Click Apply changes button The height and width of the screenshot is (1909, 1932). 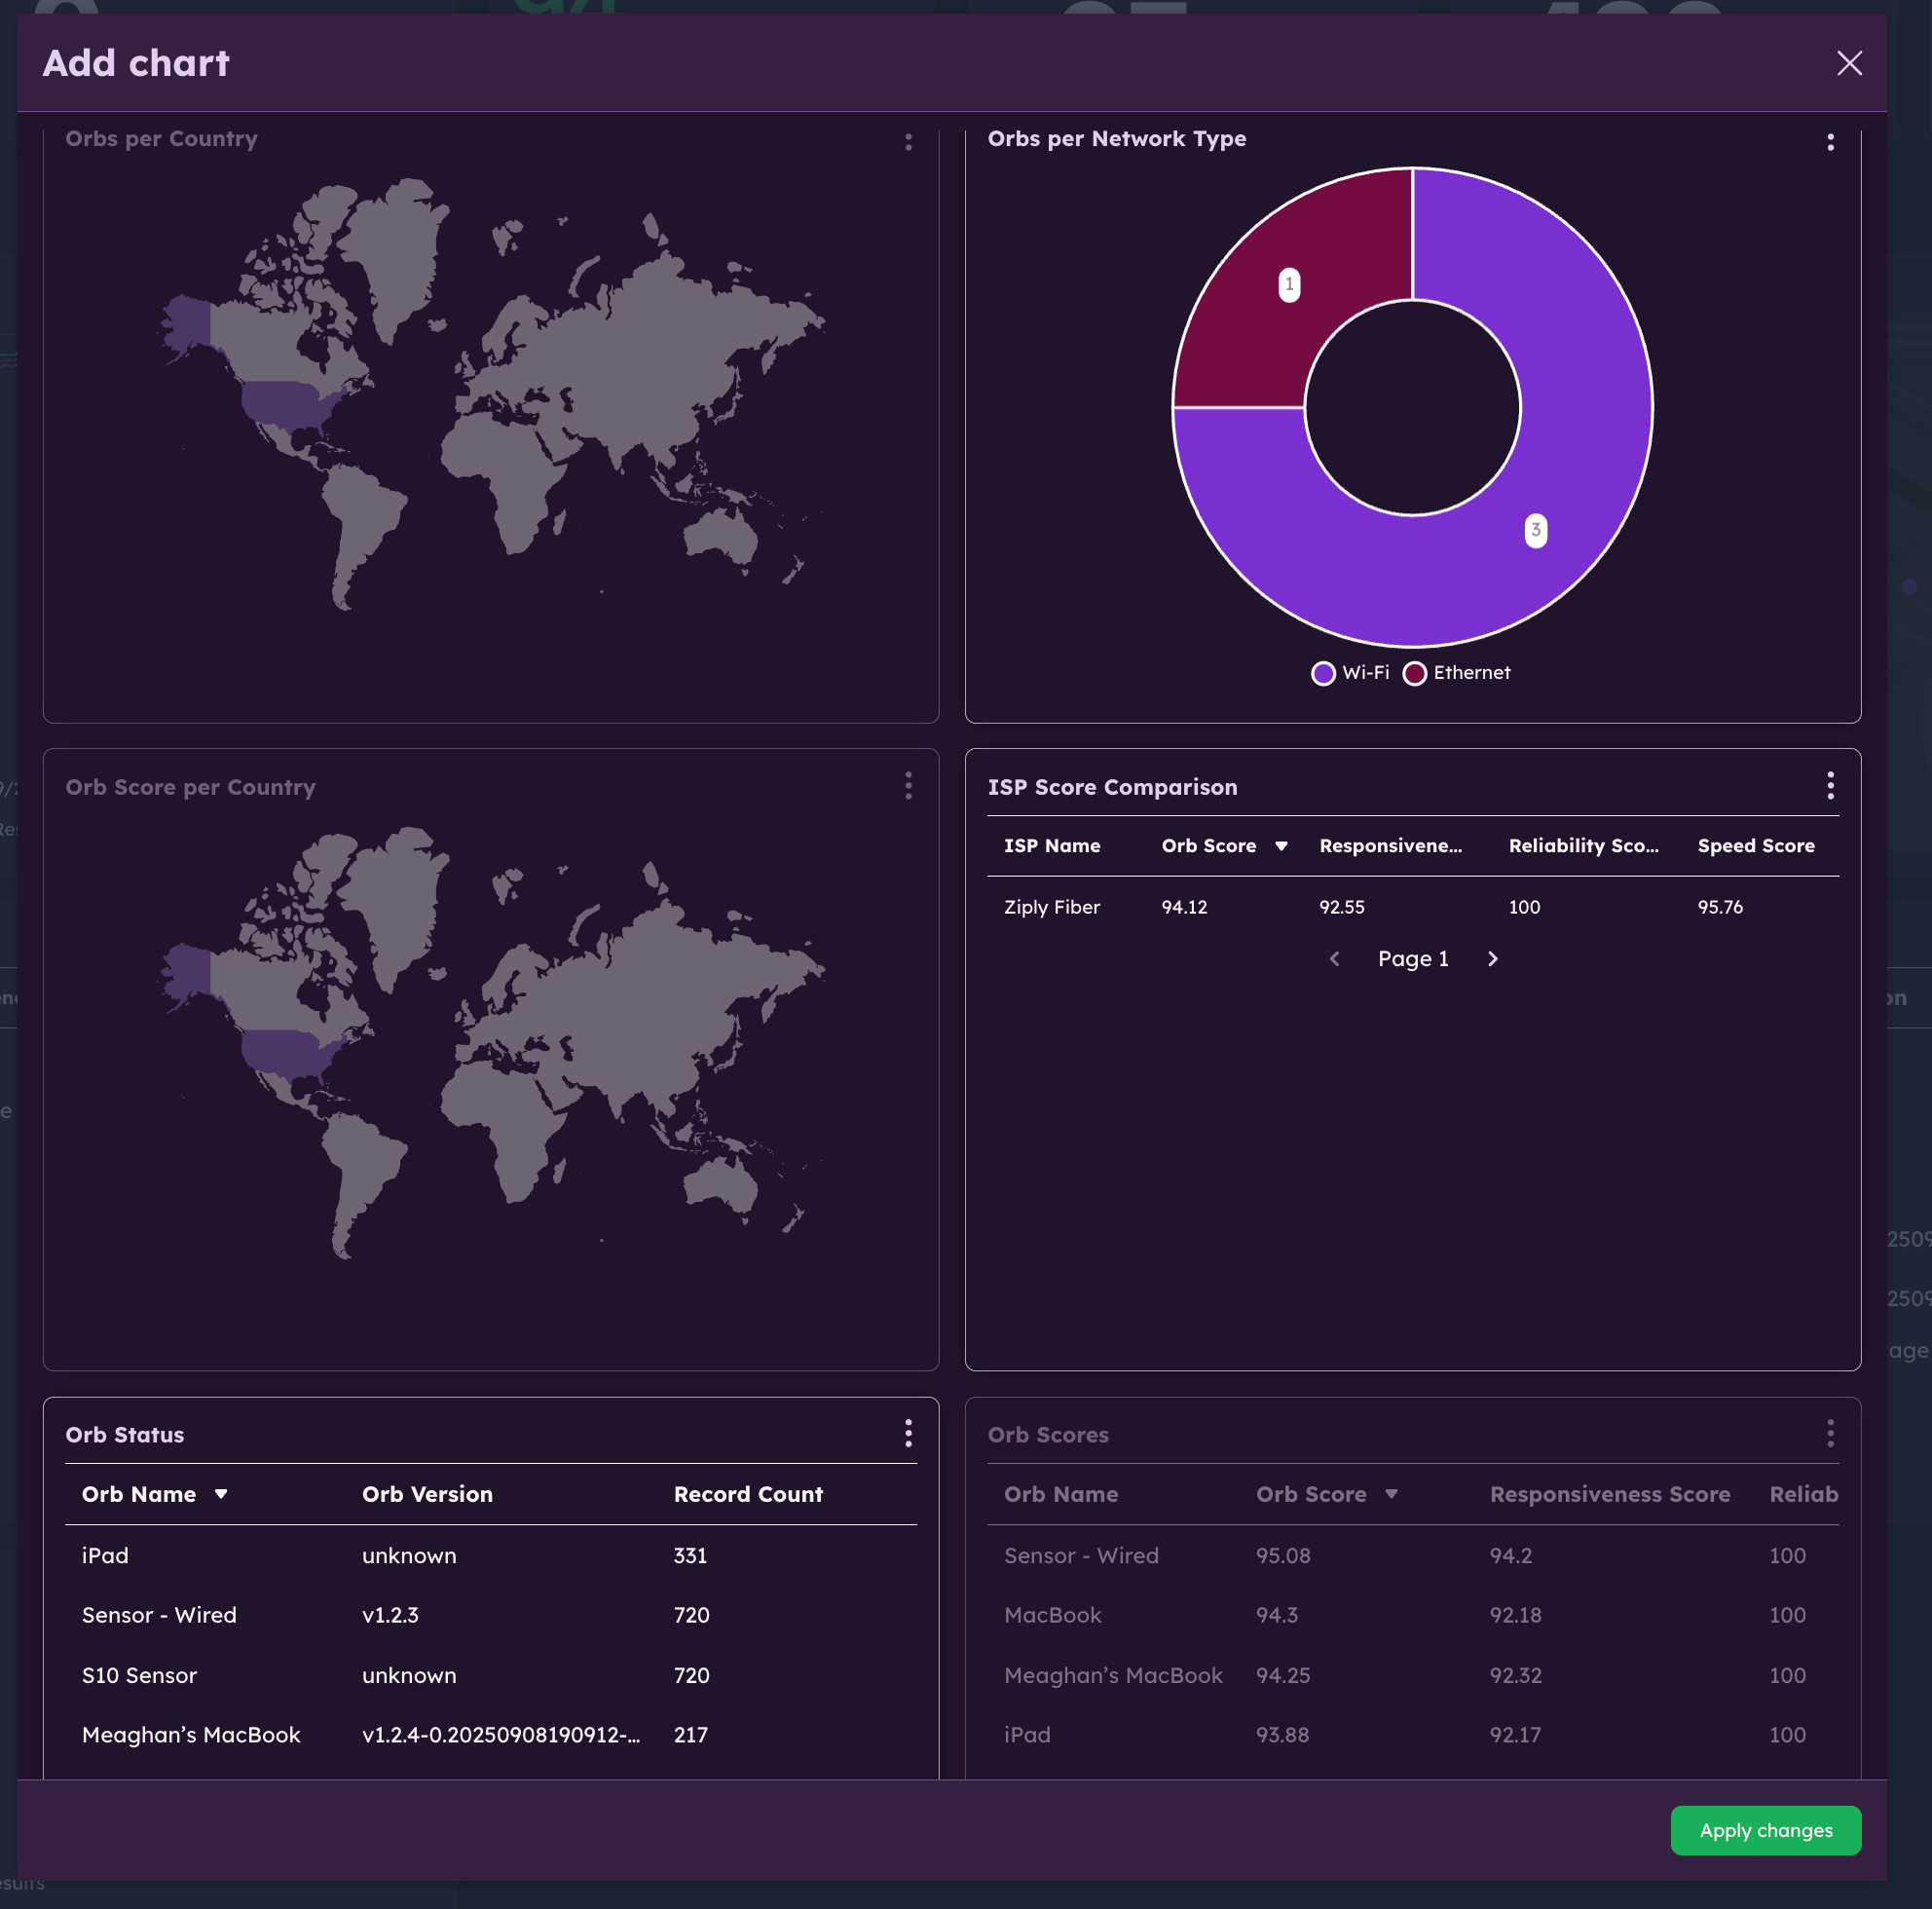[x=1765, y=1830]
